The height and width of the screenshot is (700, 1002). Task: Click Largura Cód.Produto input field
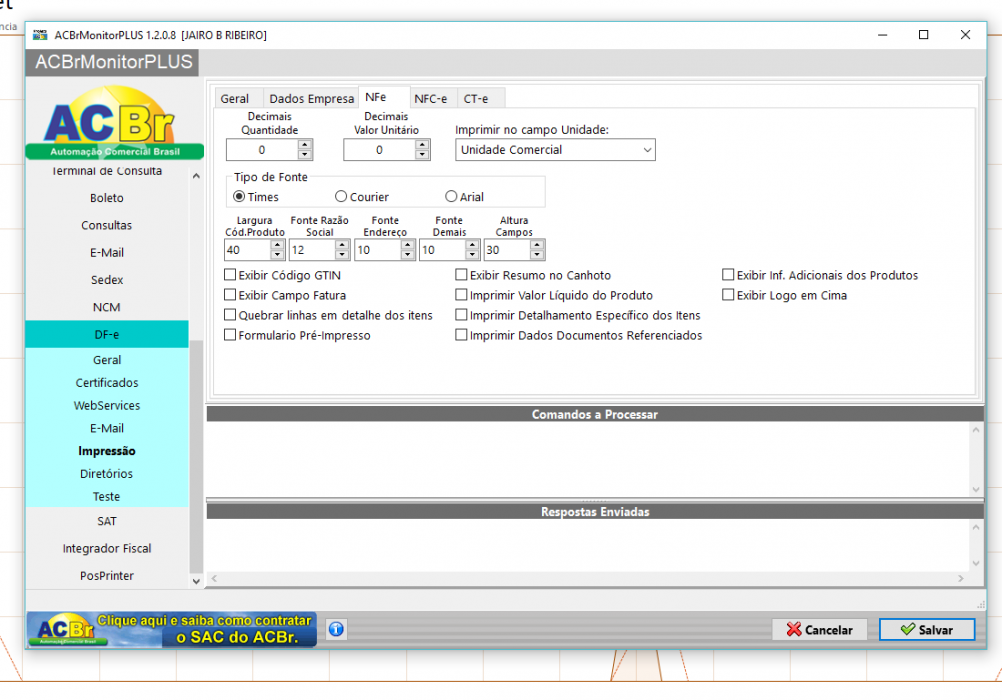248,250
